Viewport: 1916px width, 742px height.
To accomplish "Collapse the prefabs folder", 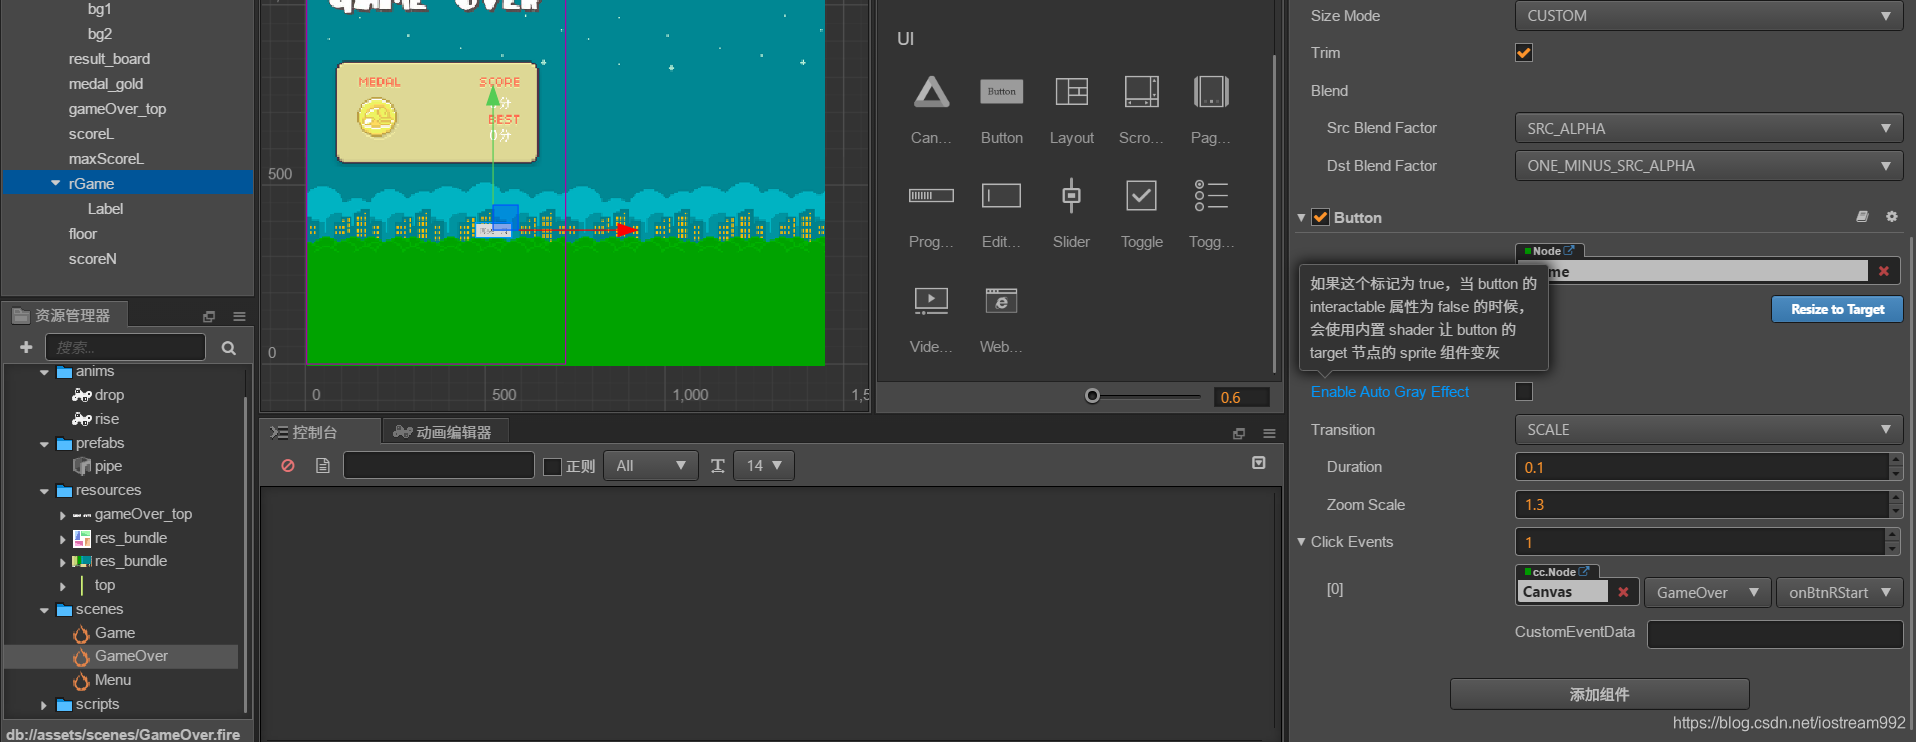I will click(44, 444).
